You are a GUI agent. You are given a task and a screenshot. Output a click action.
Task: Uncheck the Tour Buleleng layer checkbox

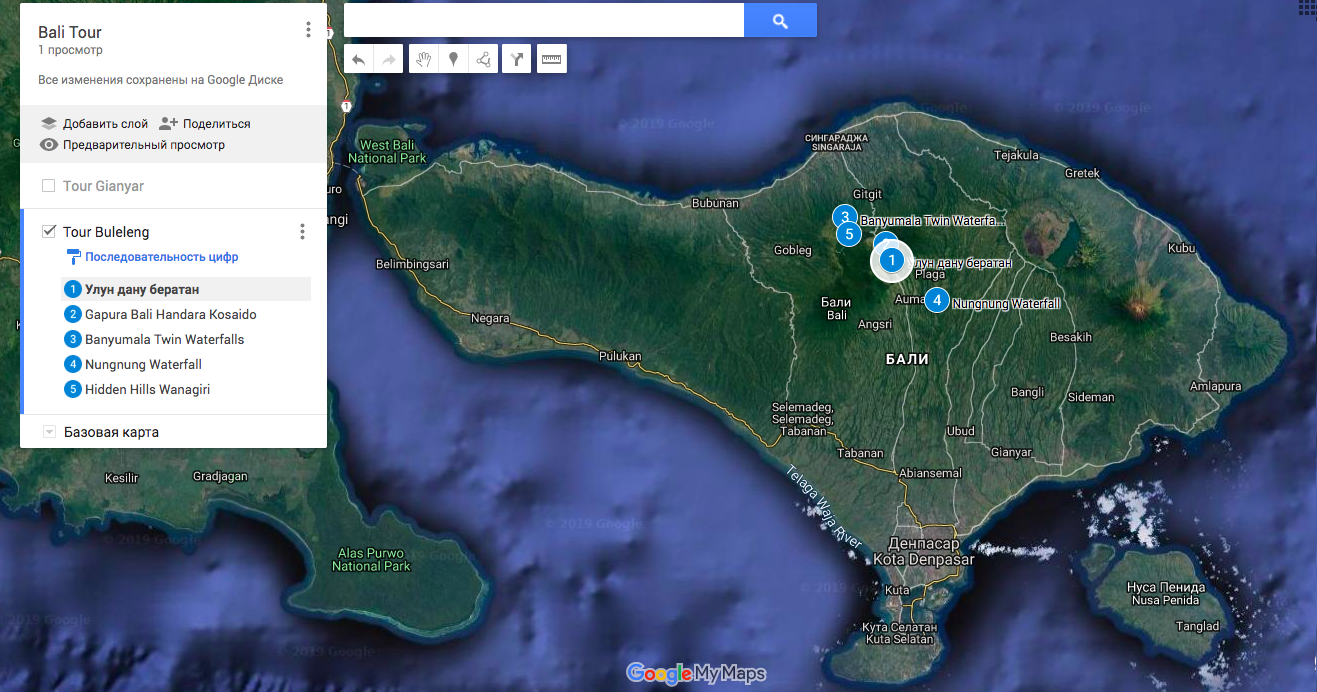(x=49, y=232)
